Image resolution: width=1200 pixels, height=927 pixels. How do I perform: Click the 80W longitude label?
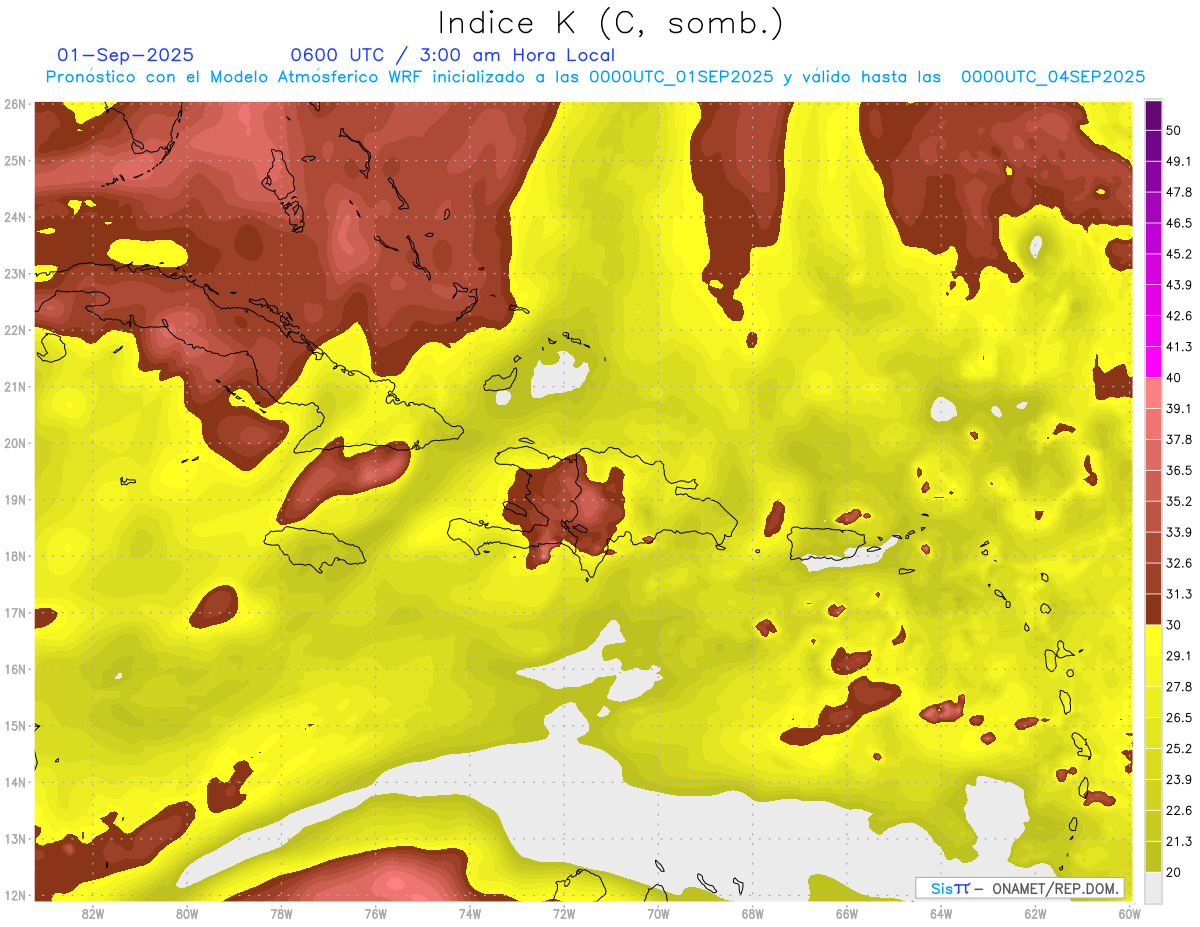(187, 913)
